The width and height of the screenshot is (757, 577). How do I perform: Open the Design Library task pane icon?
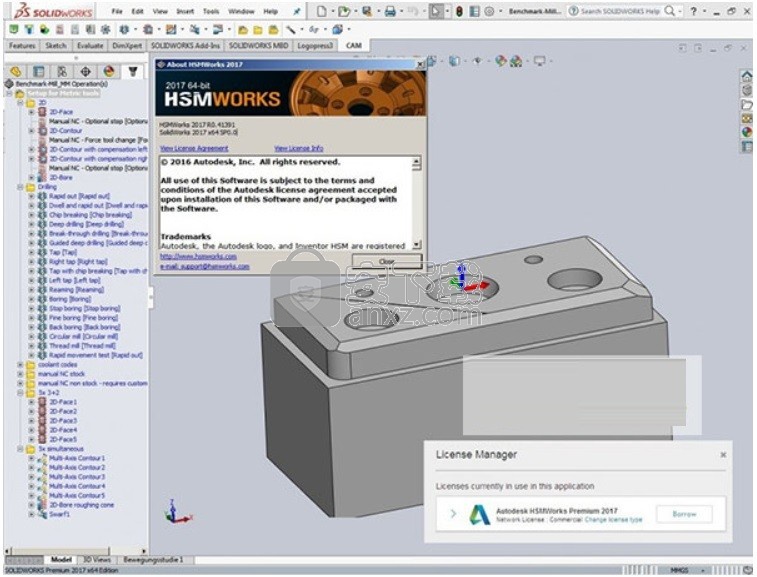pyautogui.click(x=747, y=90)
